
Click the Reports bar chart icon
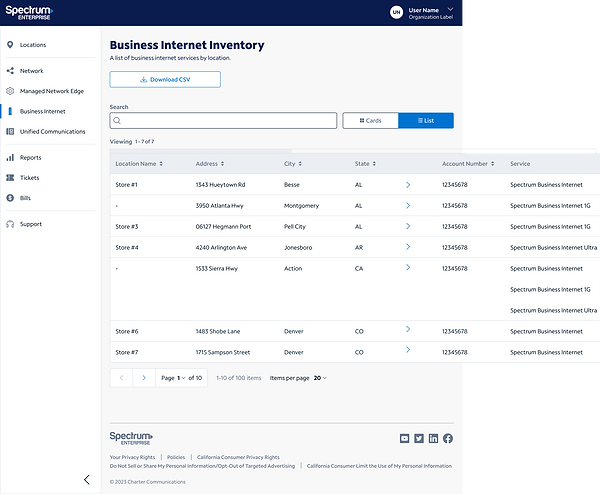click(x=10, y=158)
